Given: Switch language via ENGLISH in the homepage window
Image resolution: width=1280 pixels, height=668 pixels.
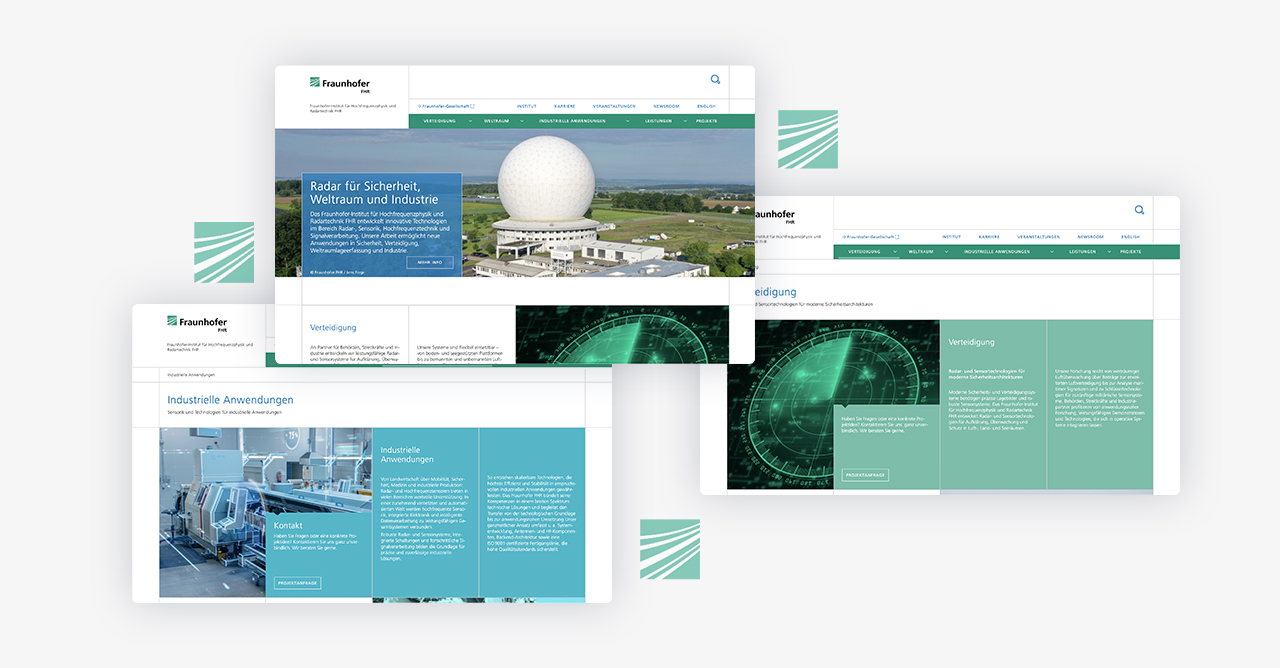Looking at the screenshot, I should 707,106.
